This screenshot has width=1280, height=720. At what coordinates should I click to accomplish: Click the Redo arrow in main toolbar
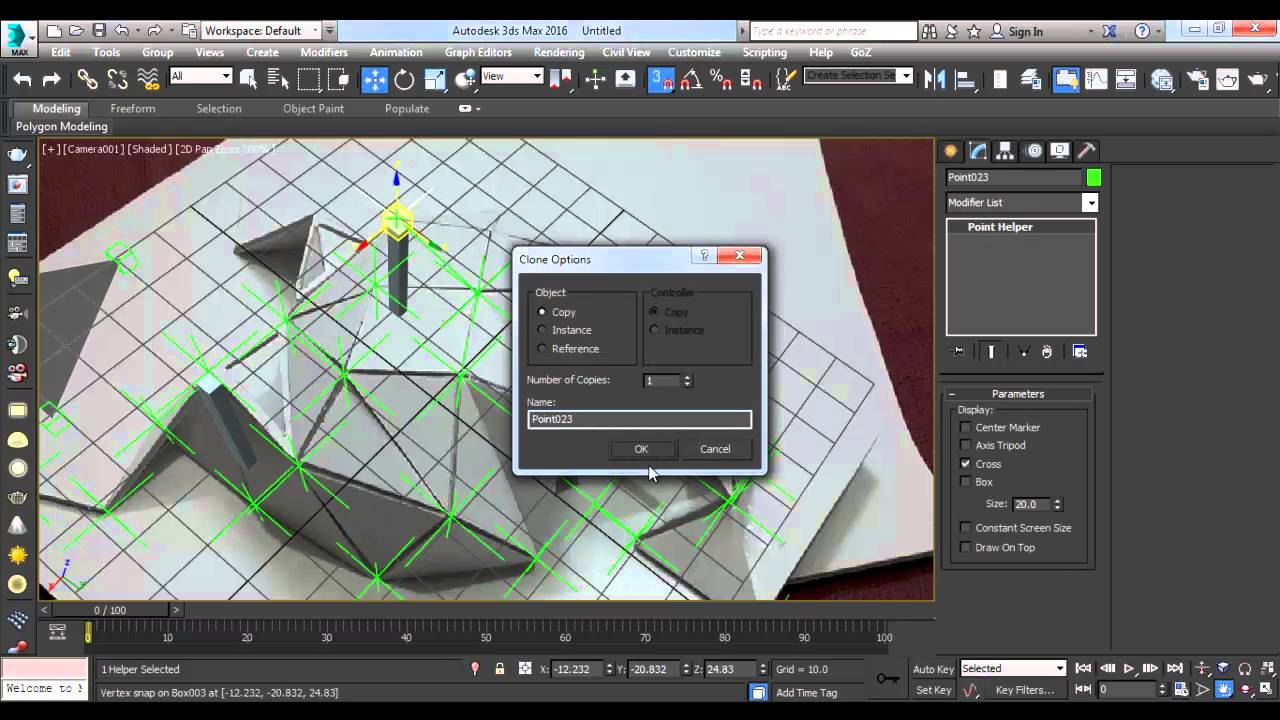51,79
